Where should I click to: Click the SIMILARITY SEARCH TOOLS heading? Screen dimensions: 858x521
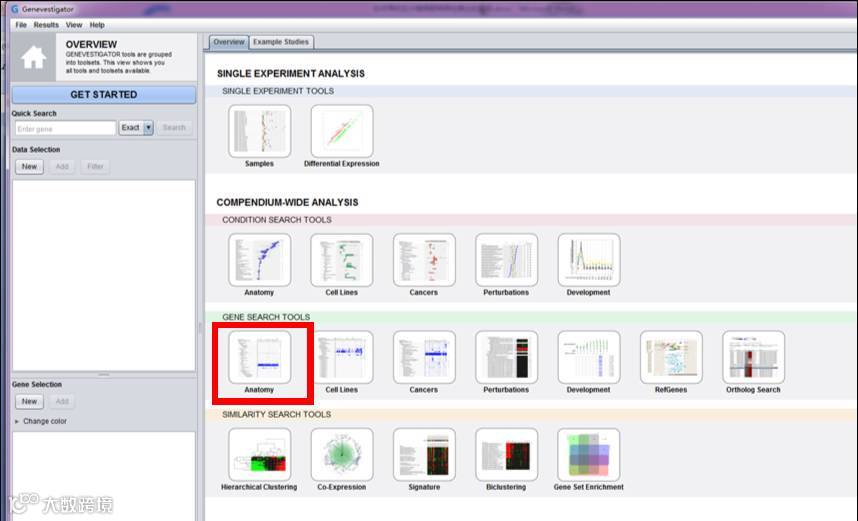pyautogui.click(x=276, y=414)
